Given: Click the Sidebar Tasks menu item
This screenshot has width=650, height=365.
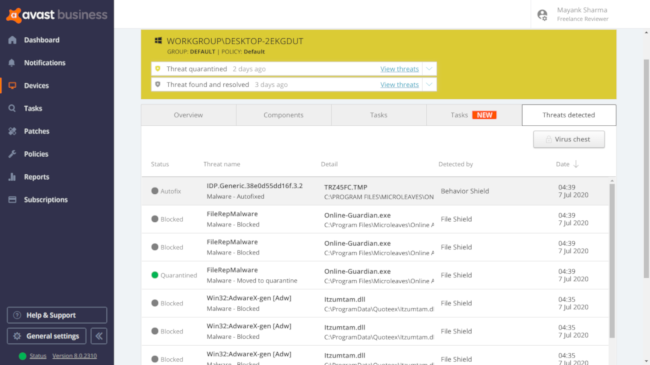Looking at the screenshot, I should coord(33,108).
